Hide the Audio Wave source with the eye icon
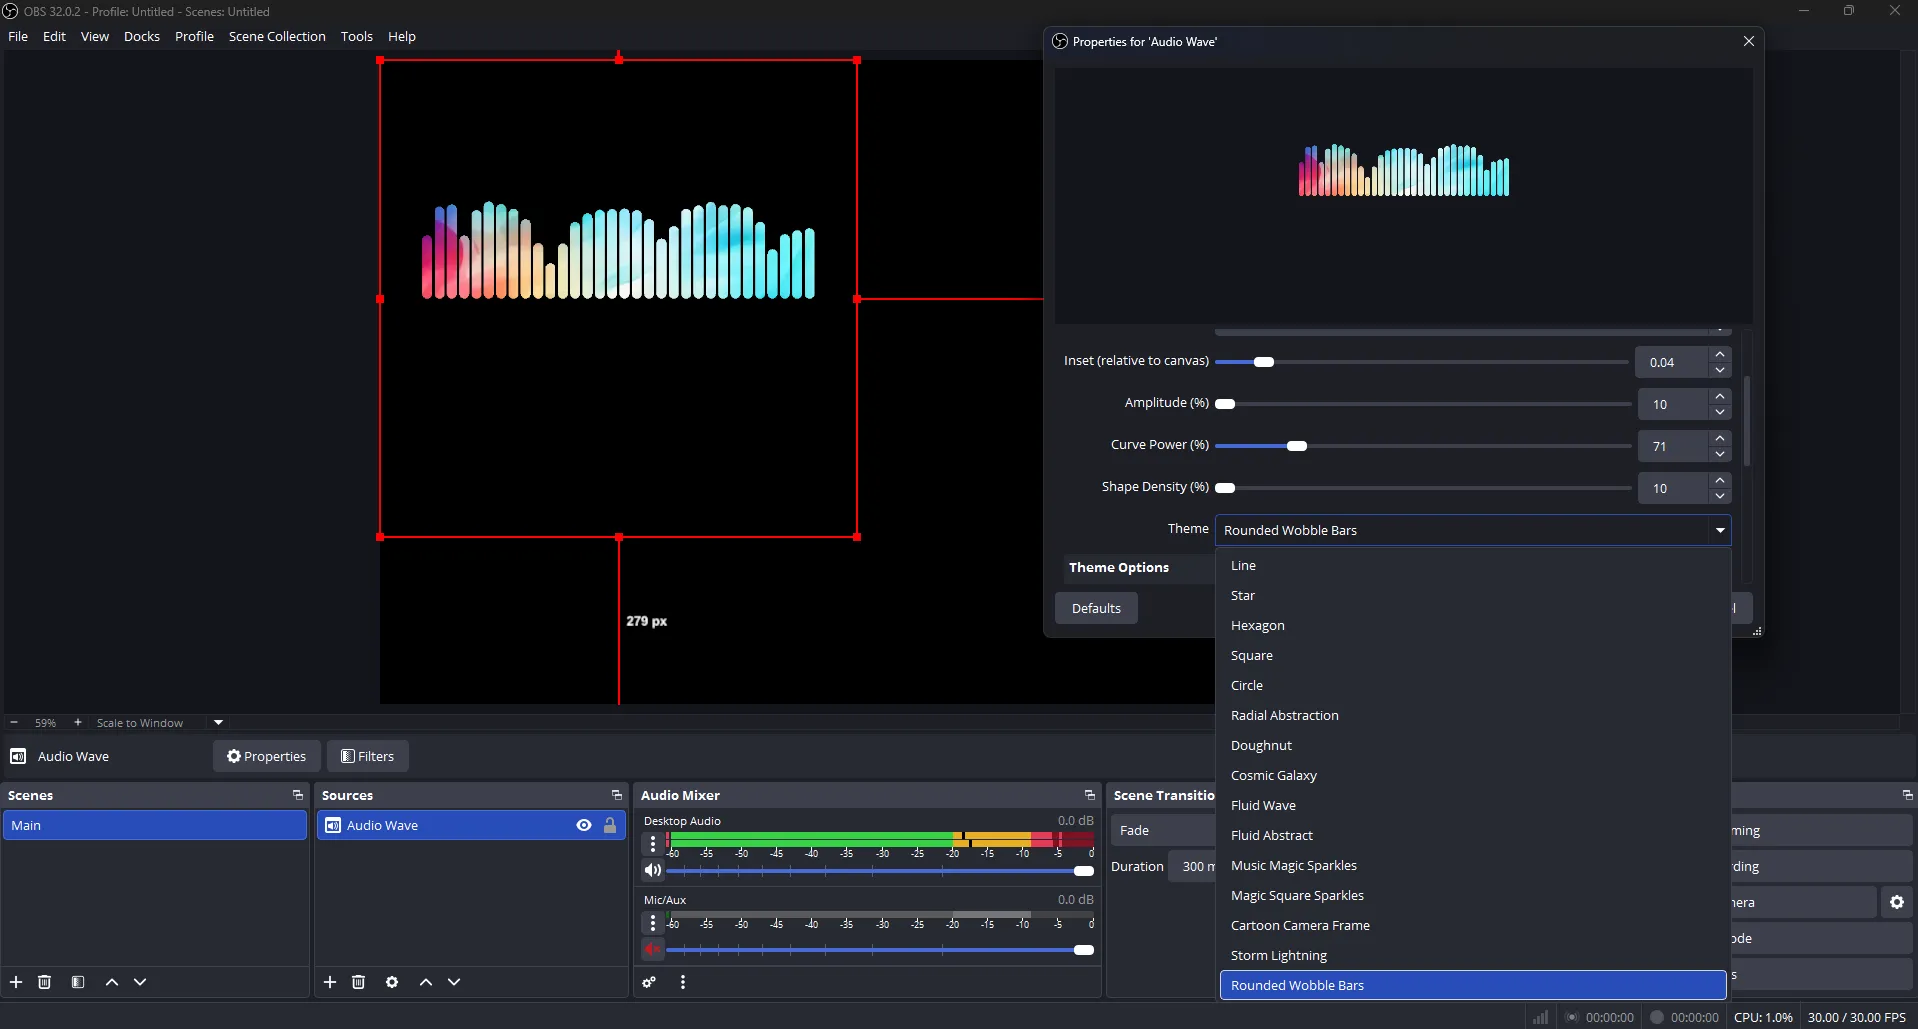 click(583, 825)
